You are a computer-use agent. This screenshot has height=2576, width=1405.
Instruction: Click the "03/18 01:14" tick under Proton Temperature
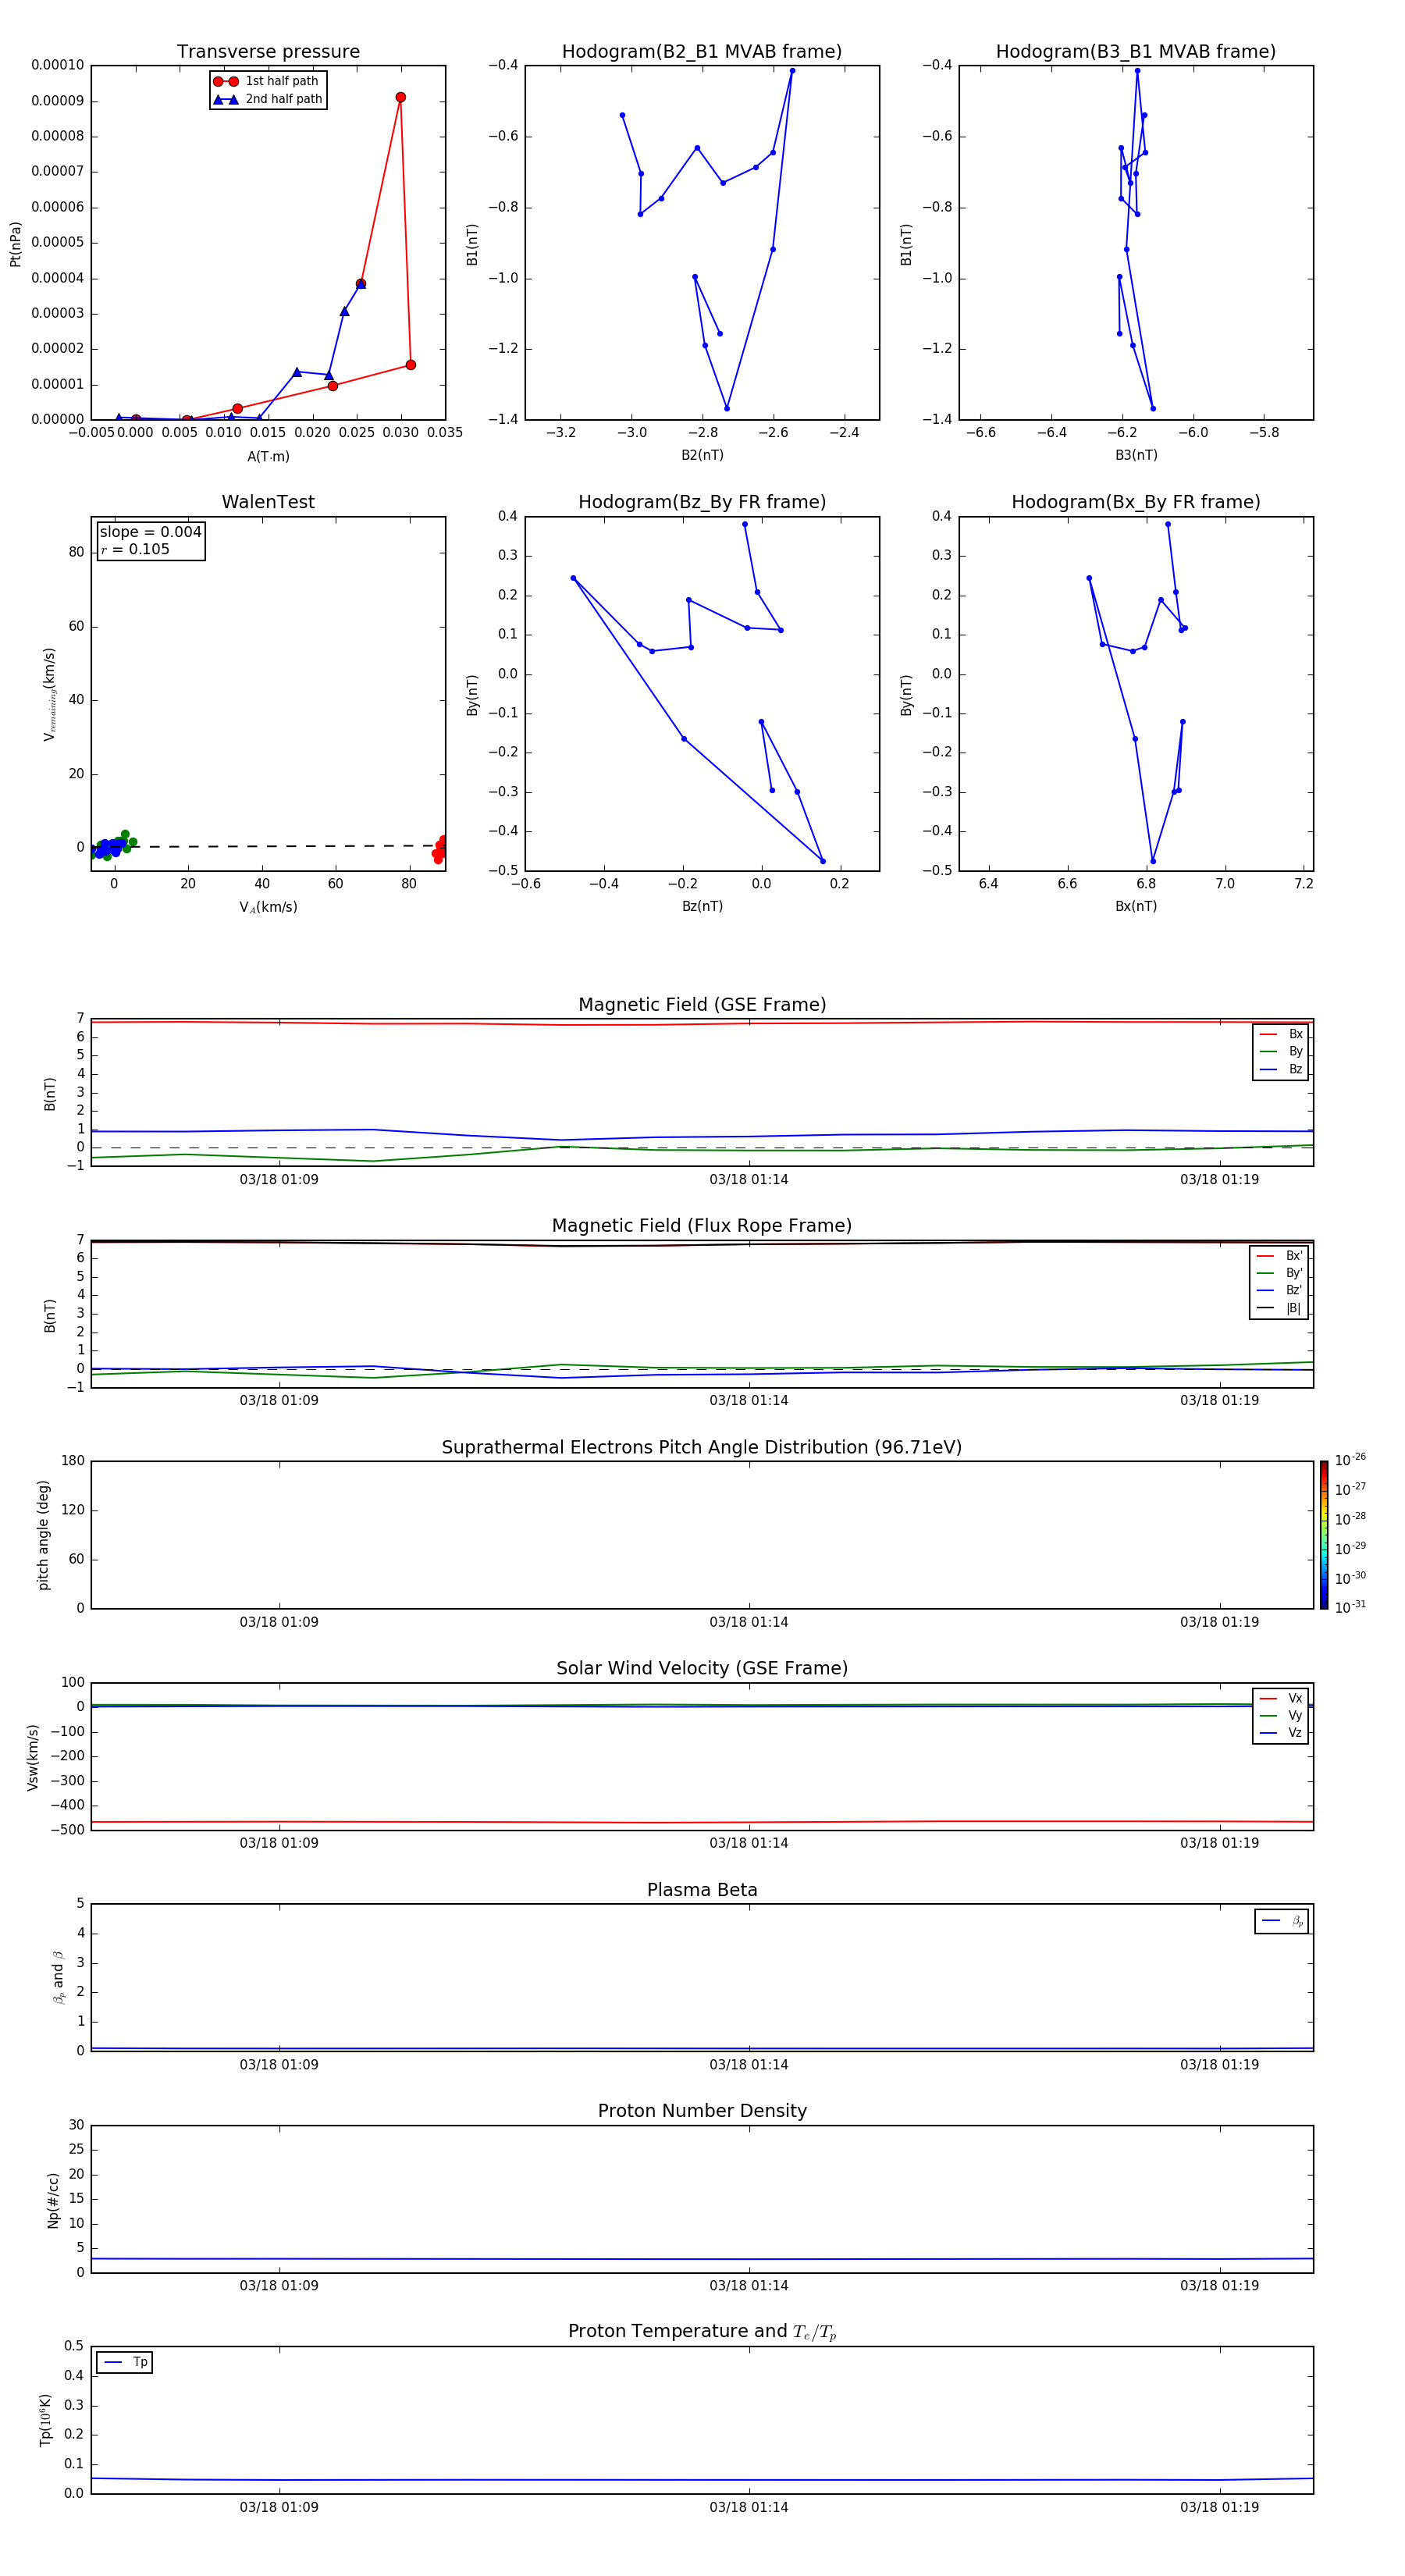point(749,2507)
